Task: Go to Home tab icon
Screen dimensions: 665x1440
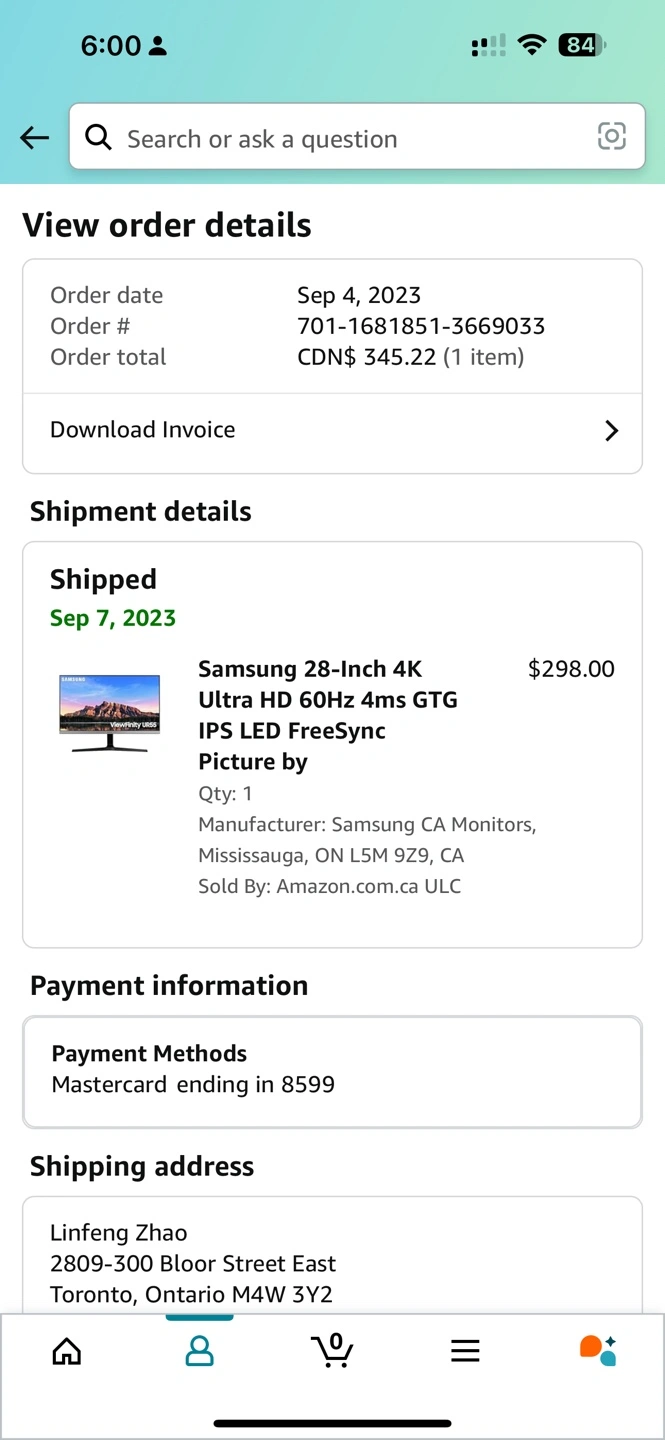Action: pos(67,1351)
